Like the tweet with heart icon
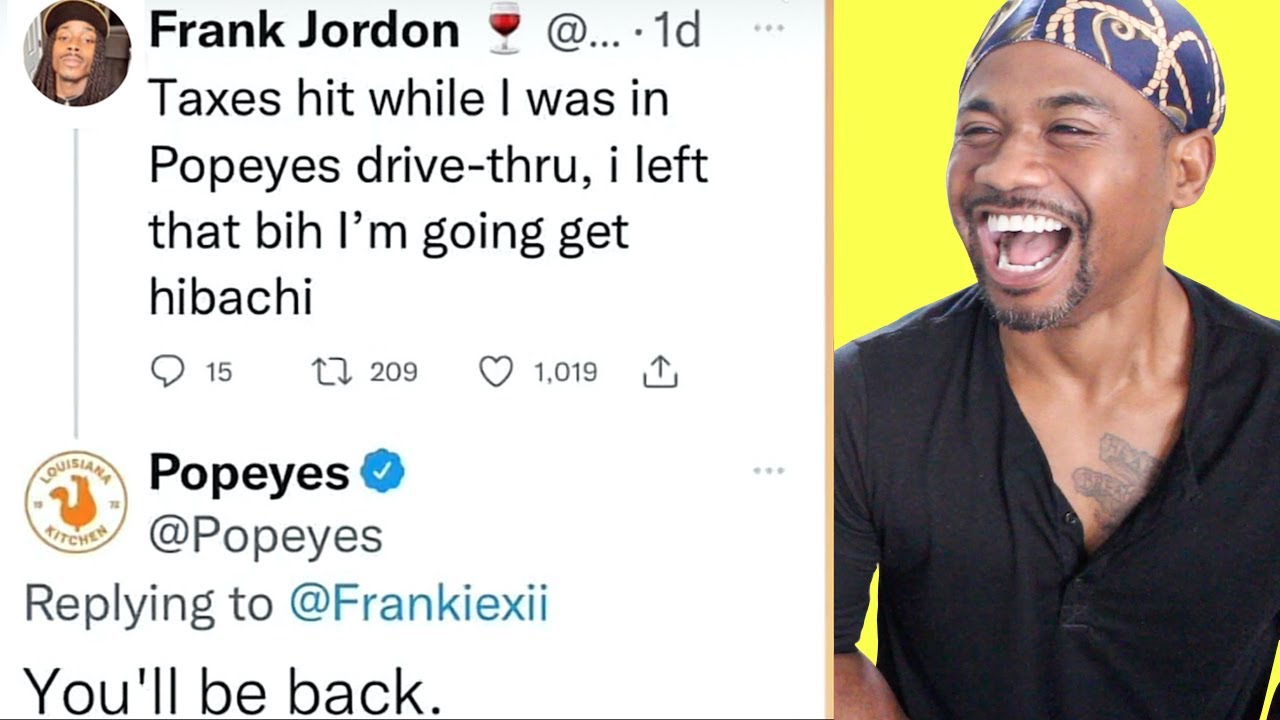Viewport: 1280px width, 720px height. tap(496, 372)
